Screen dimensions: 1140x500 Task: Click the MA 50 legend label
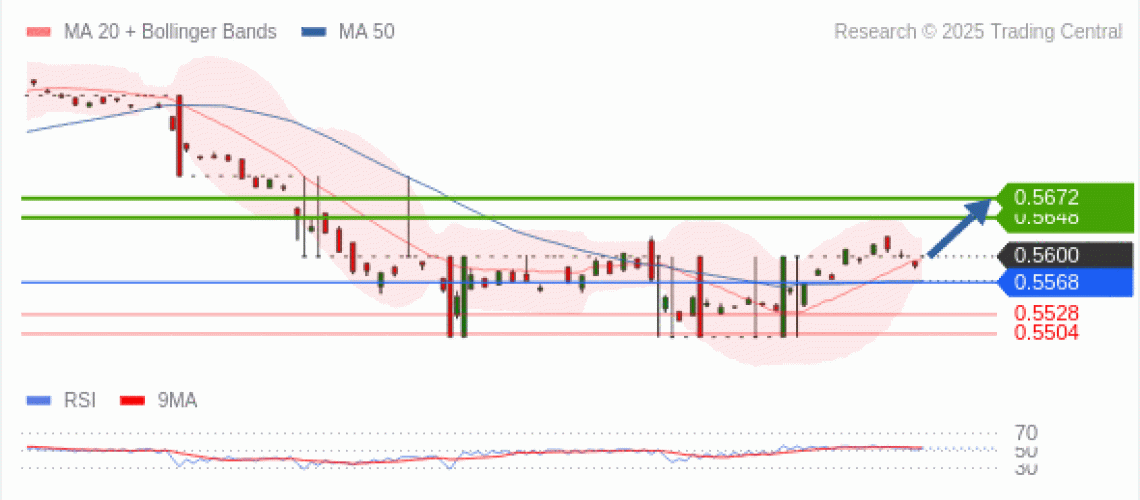tap(366, 32)
